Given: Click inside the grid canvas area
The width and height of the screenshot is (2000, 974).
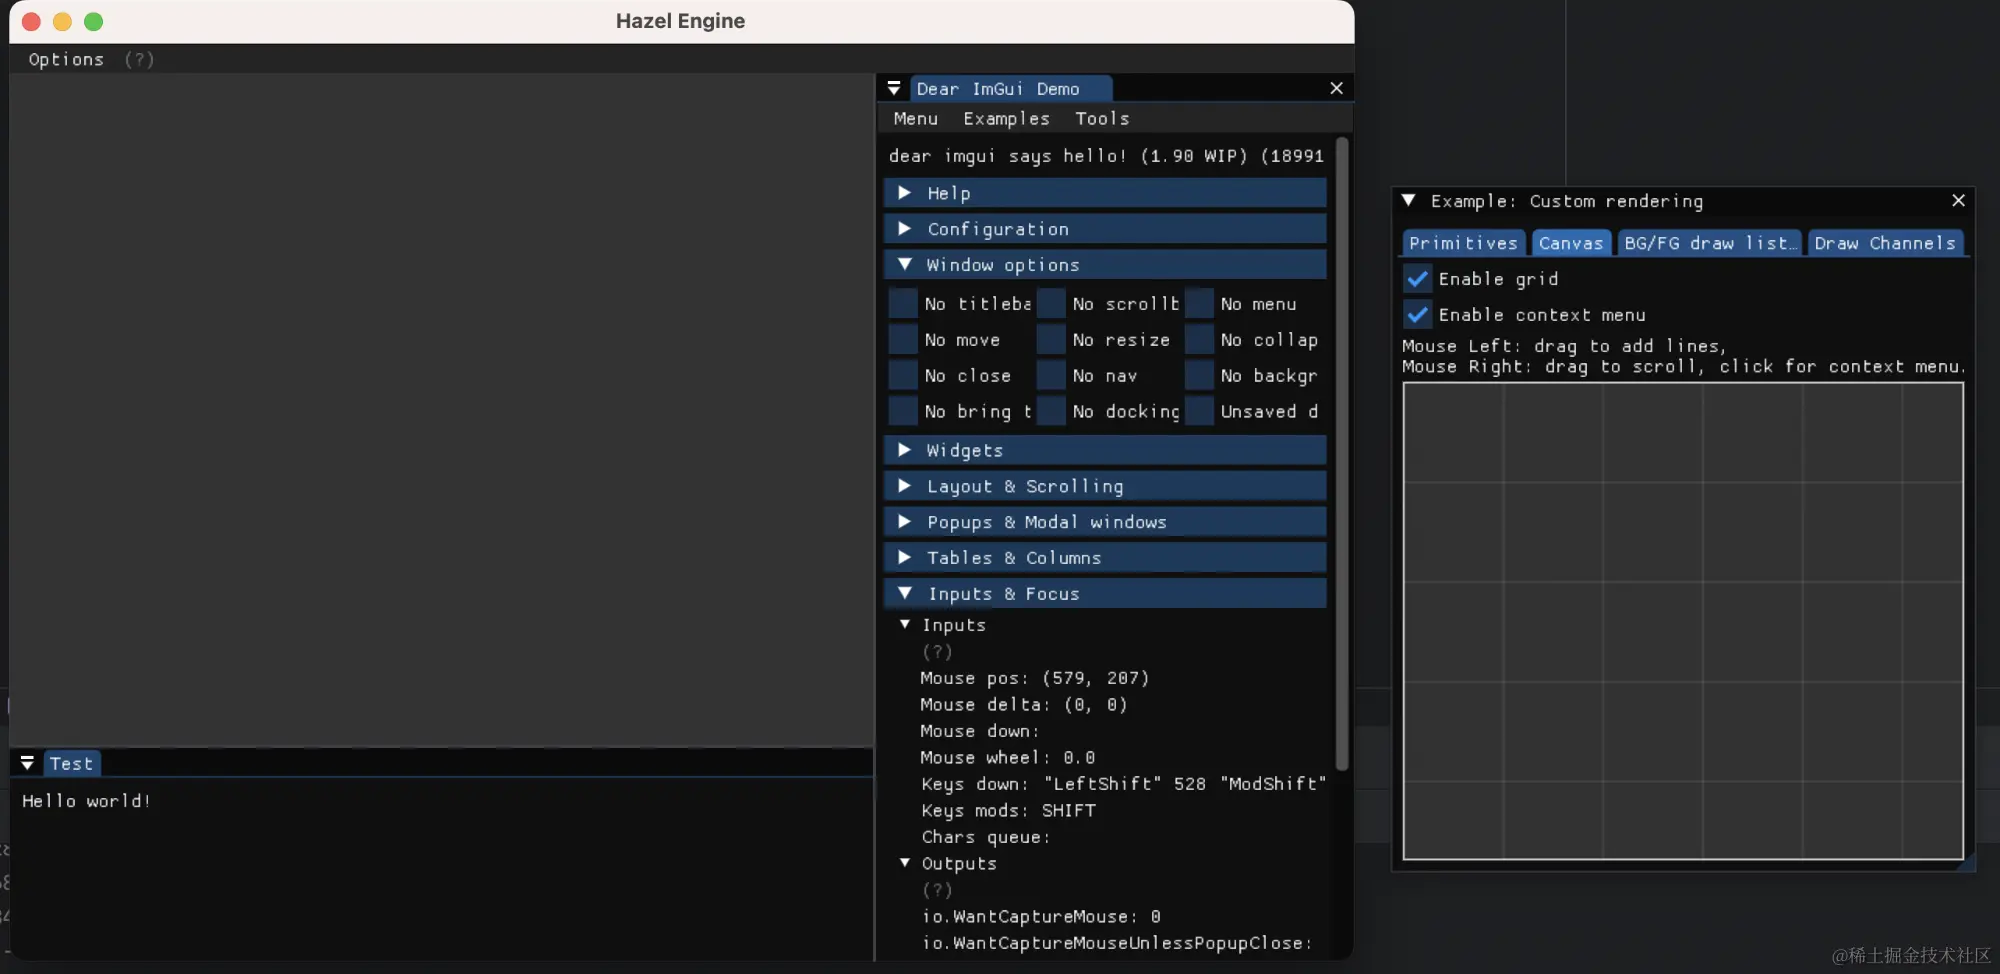Looking at the screenshot, I should click(x=1683, y=621).
